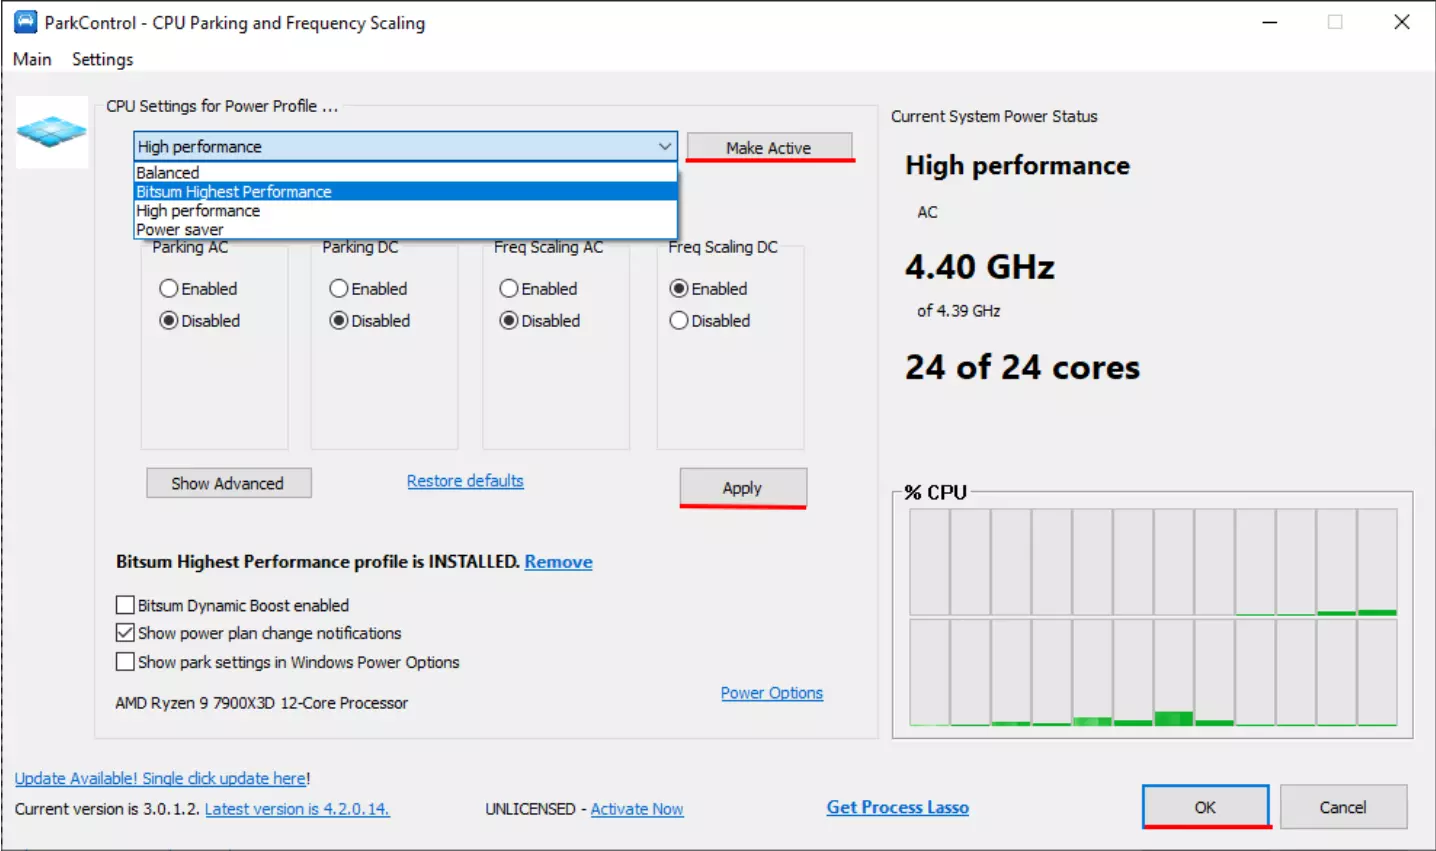This screenshot has width=1436, height=851.
Task: Enable Freq Scaling AC option
Action: tap(509, 289)
